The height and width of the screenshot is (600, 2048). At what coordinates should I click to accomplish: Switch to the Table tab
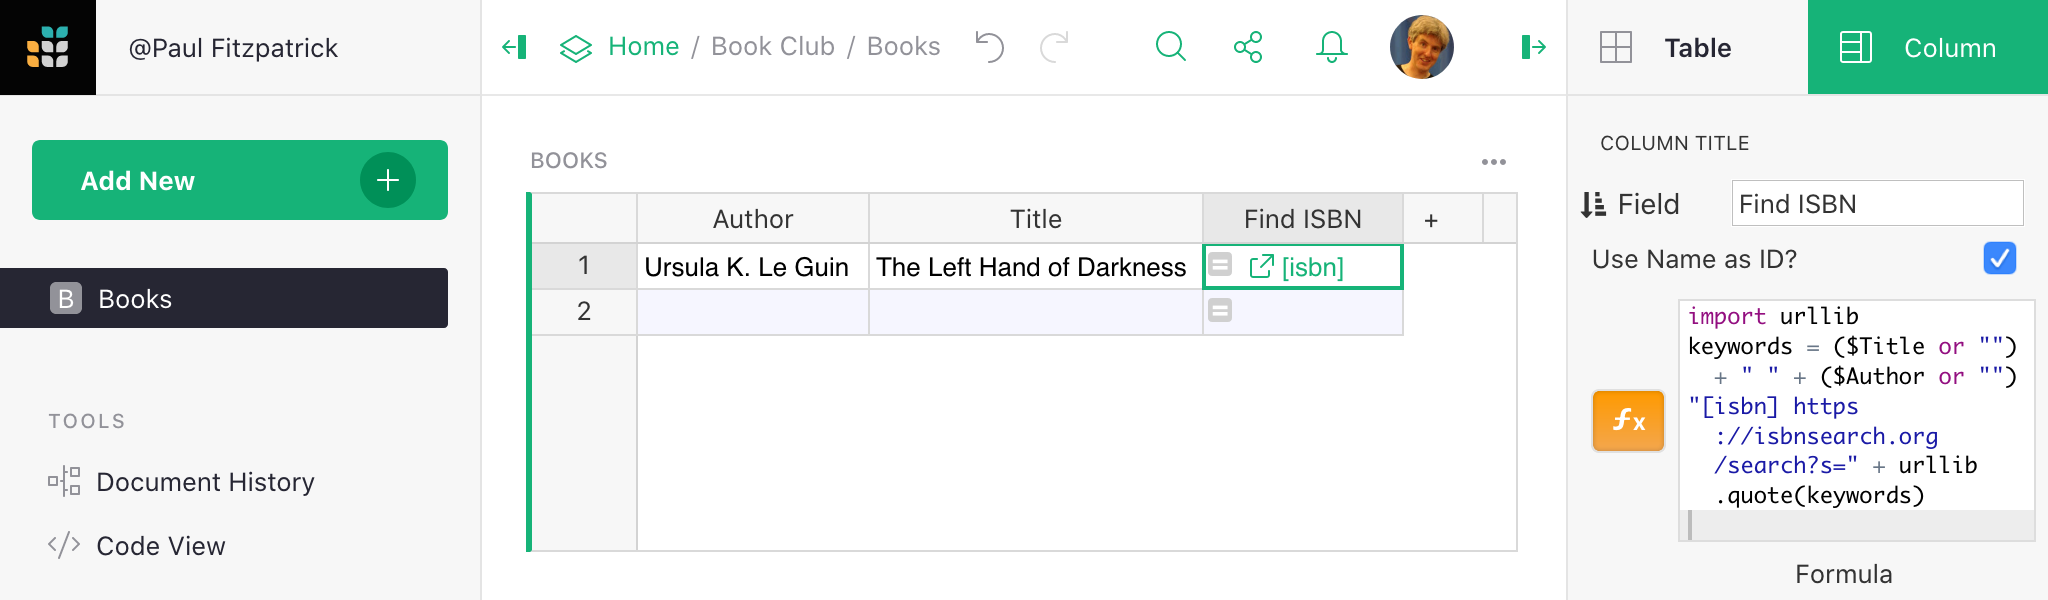[x=1687, y=48]
